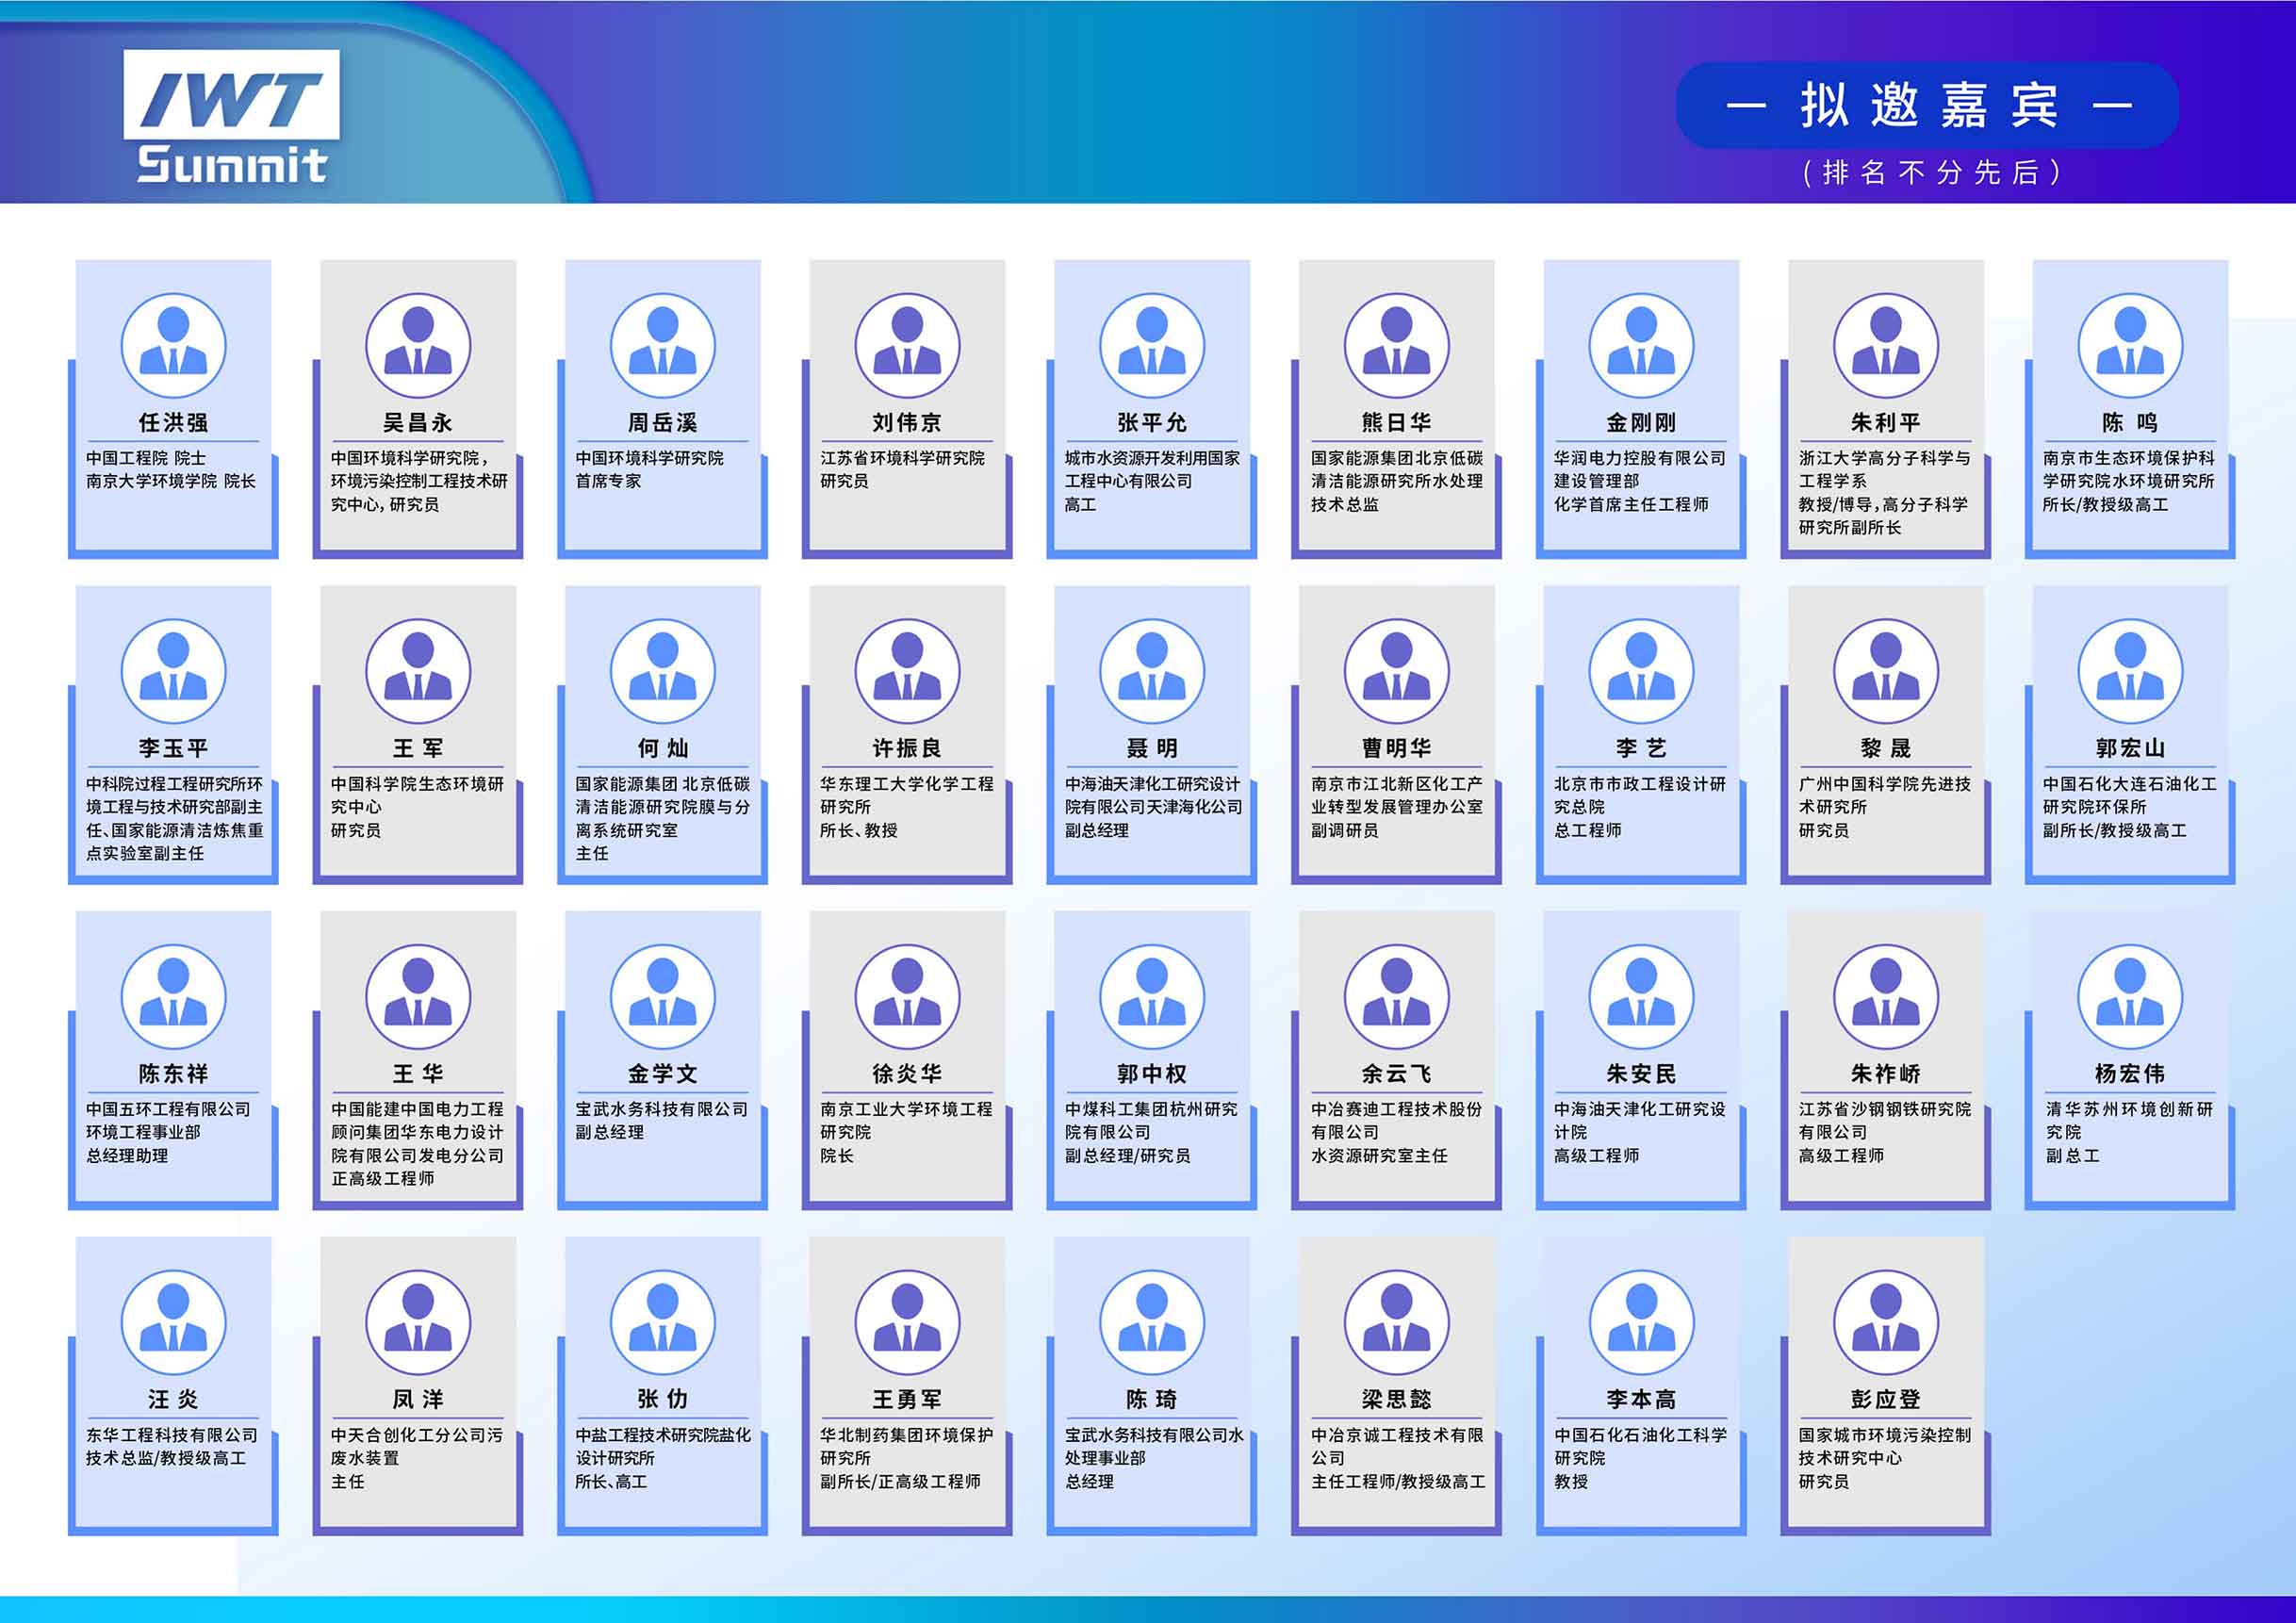Click avatar icon above 徐炎华

pyautogui.click(x=907, y=997)
